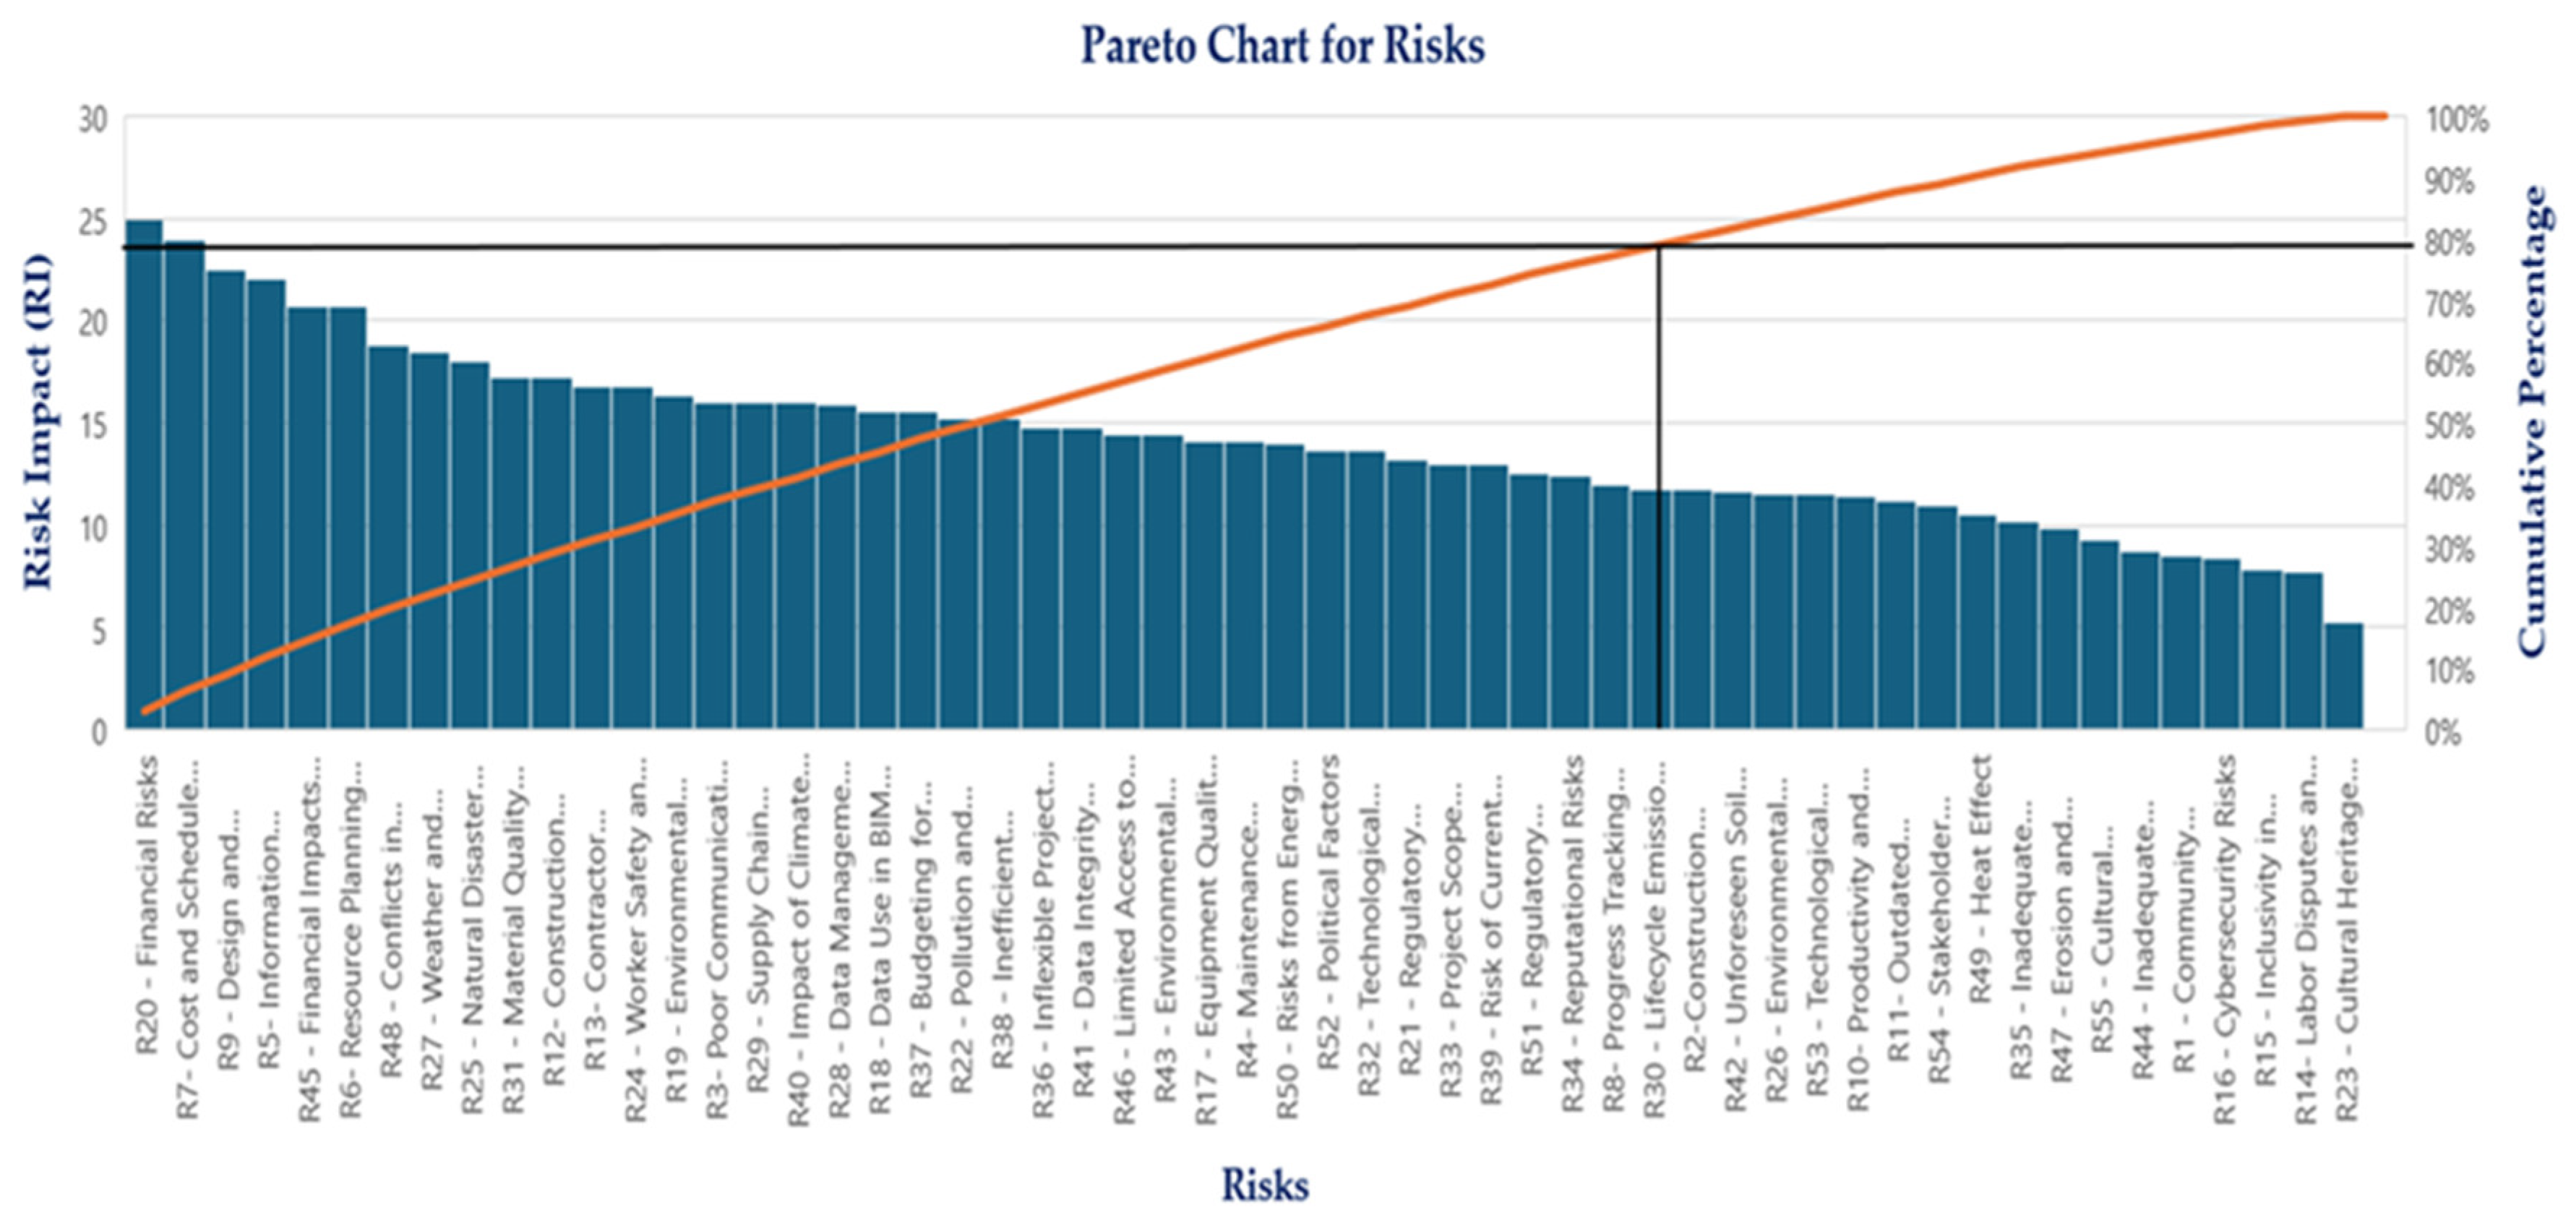Select the 30 tick on the left axis
The width and height of the screenshot is (2576, 1228).
click(92, 120)
